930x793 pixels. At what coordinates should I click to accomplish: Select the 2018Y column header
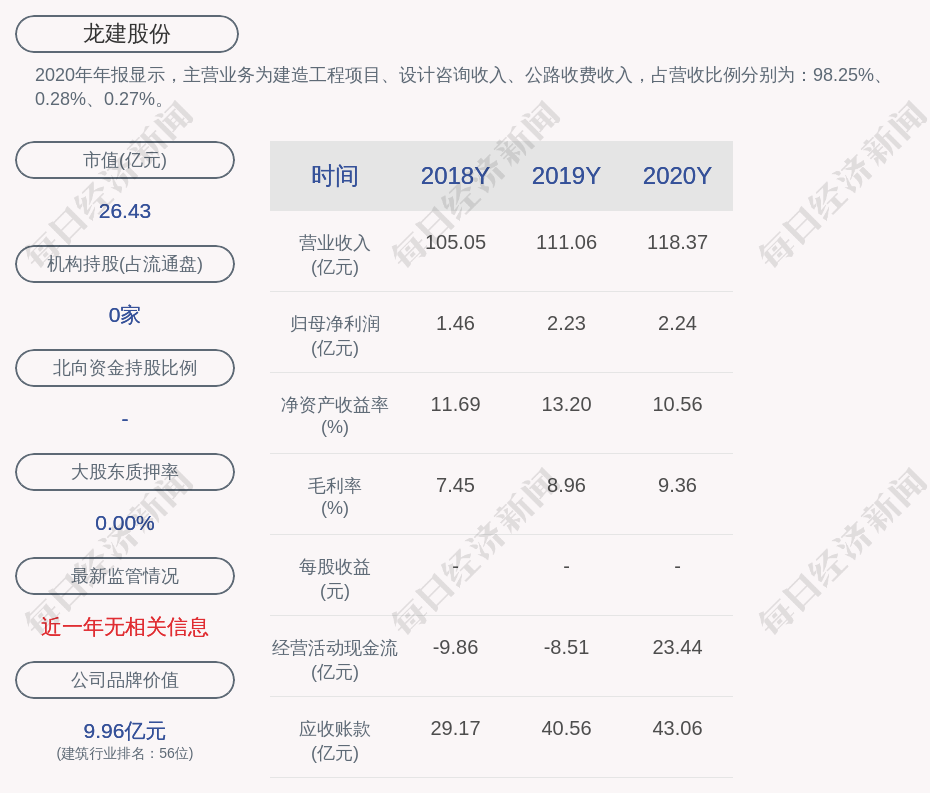(455, 176)
